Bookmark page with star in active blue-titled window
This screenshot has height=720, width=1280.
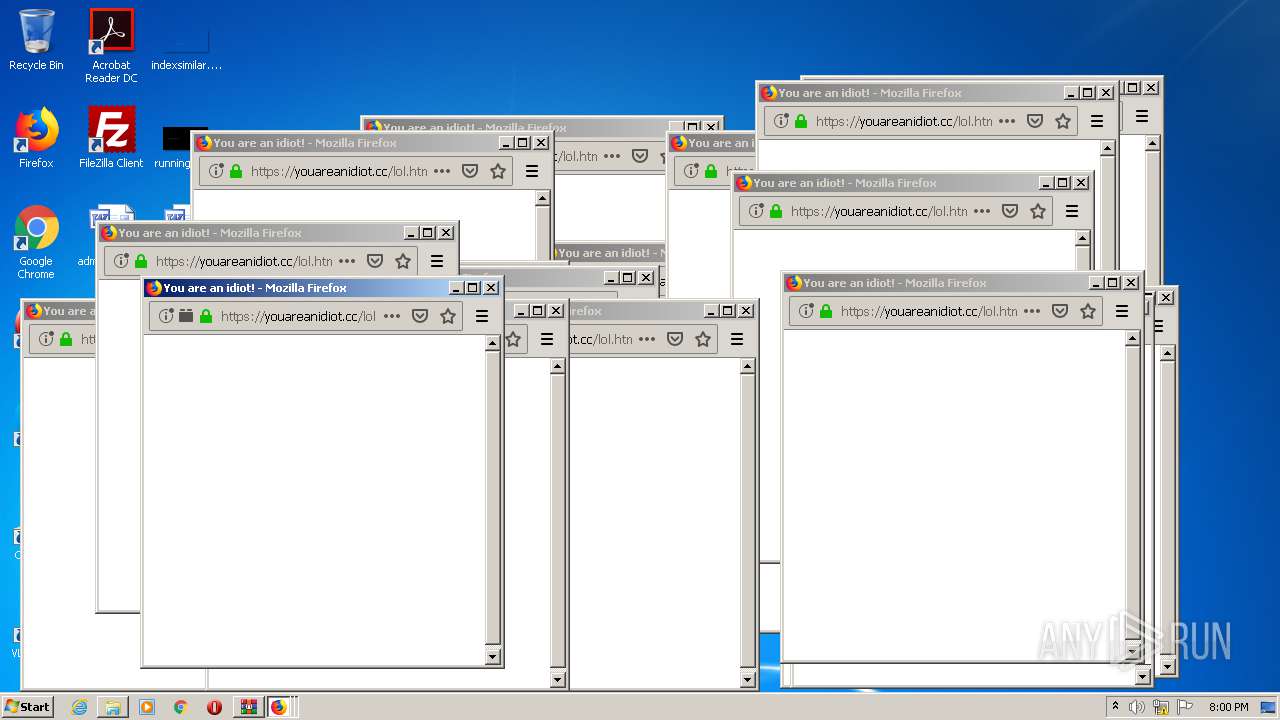click(x=448, y=316)
